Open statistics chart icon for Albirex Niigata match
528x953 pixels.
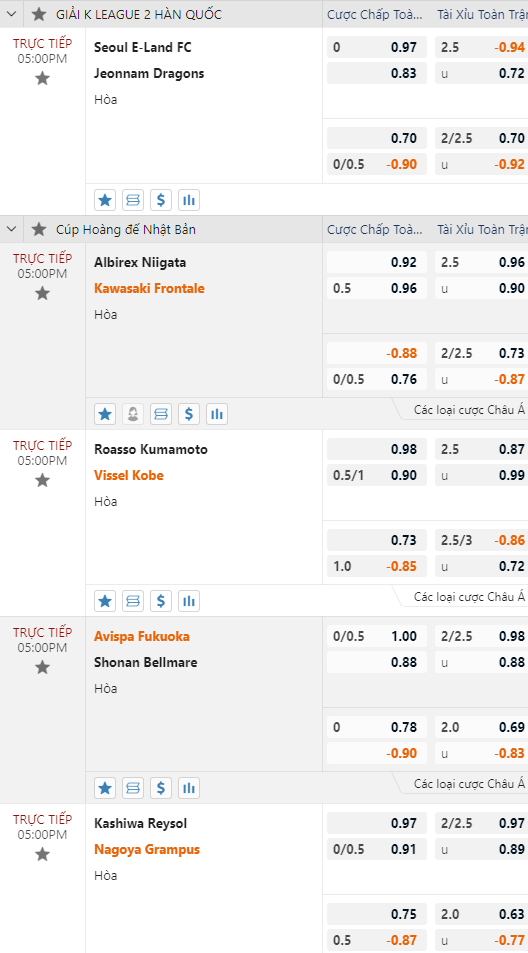pyautogui.click(x=217, y=415)
